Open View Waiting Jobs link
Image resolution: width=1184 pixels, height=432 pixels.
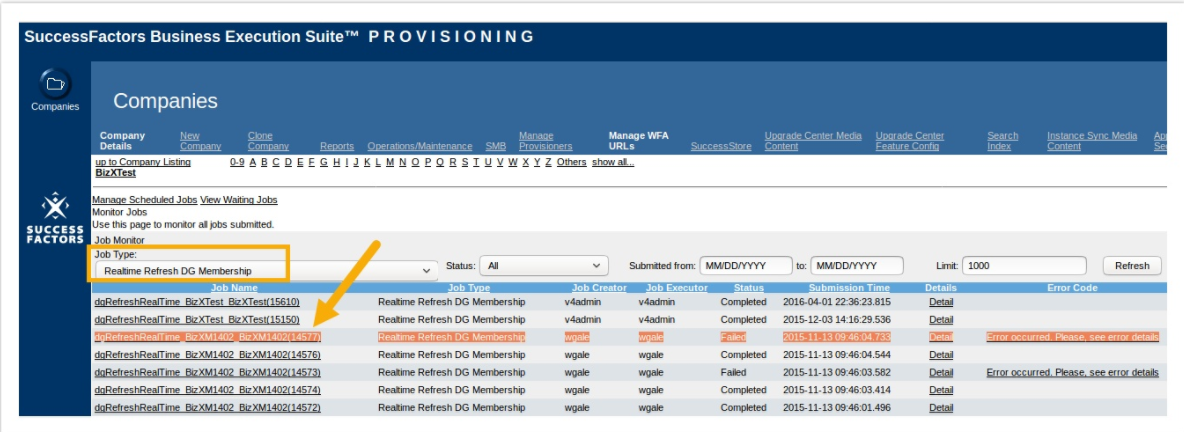(x=239, y=199)
